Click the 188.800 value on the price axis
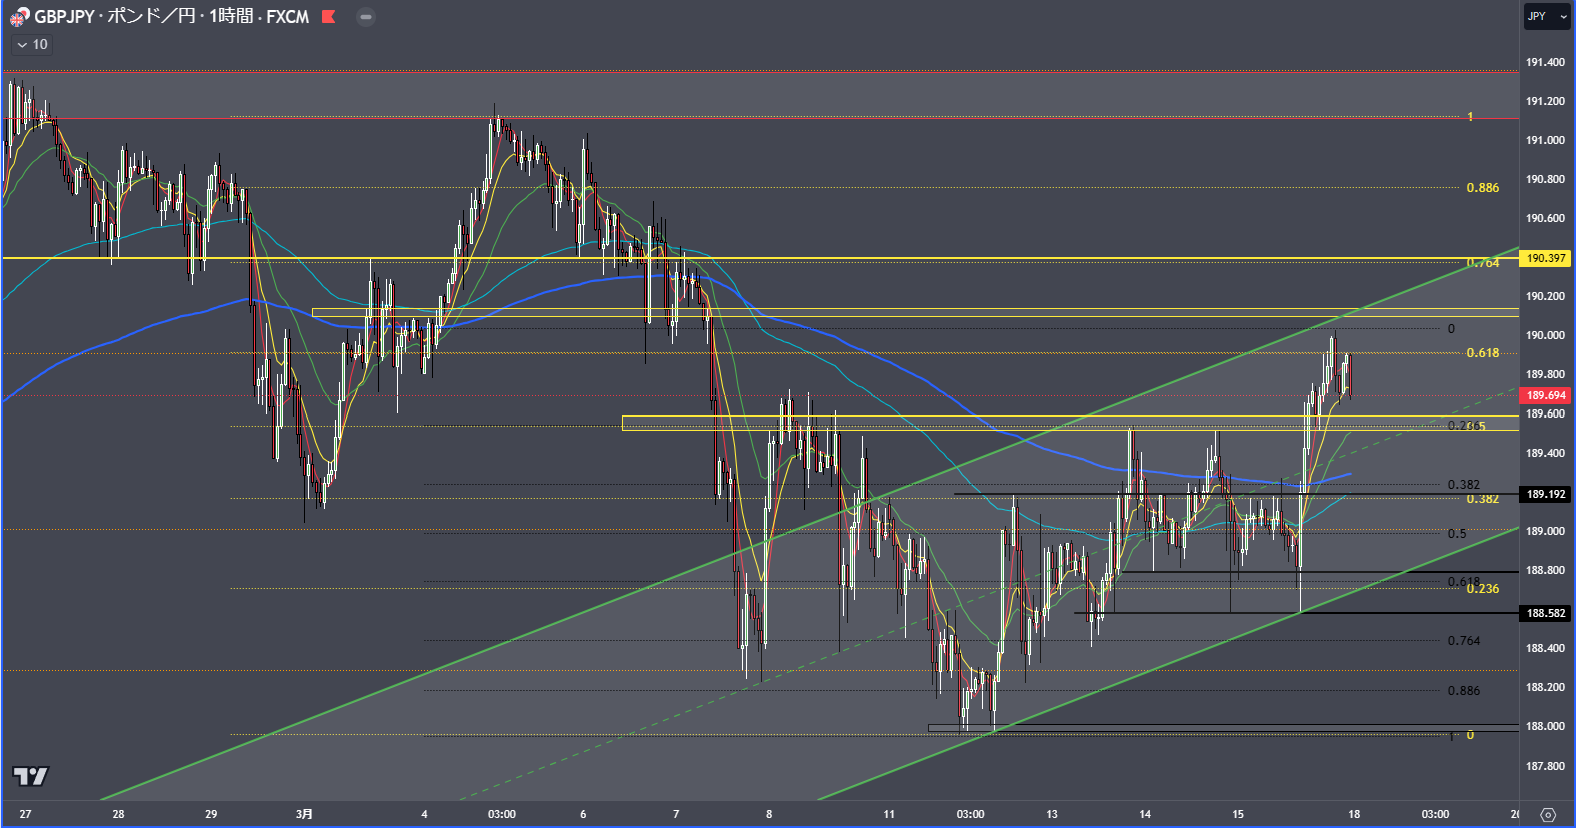This screenshot has width=1576, height=828. (x=1545, y=570)
